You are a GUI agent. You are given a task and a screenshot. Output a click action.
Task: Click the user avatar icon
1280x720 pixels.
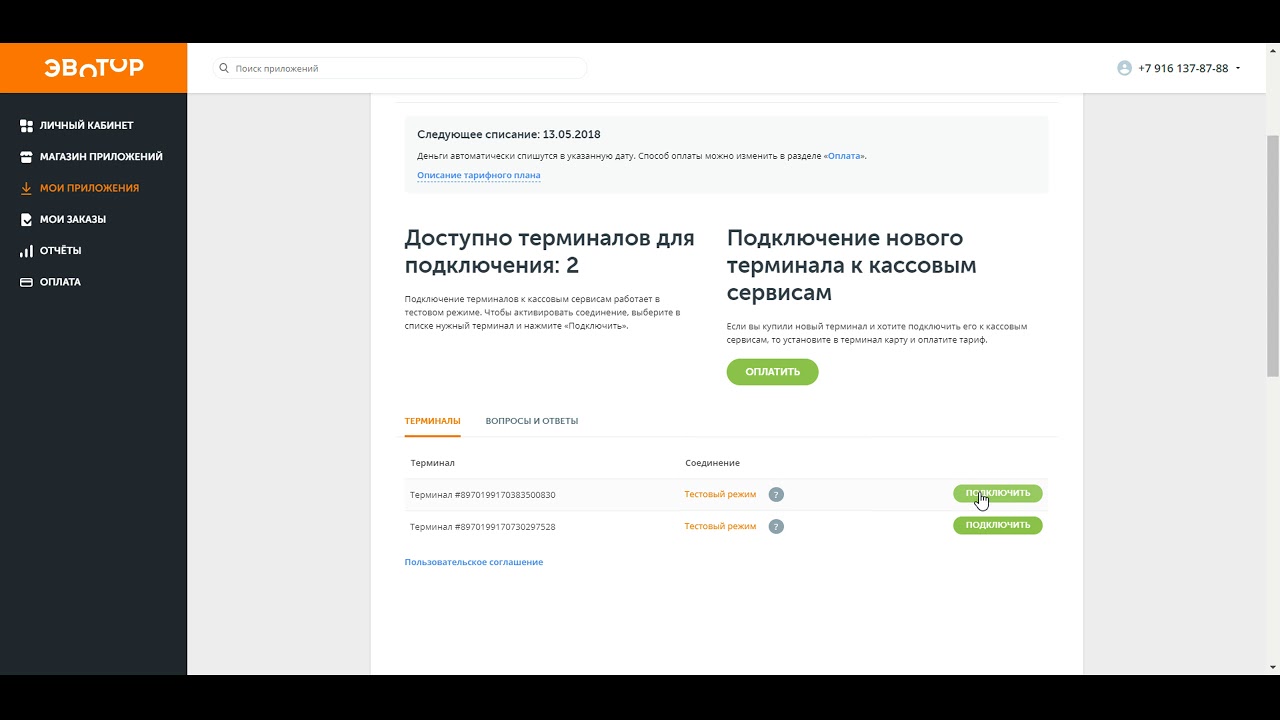(1124, 68)
